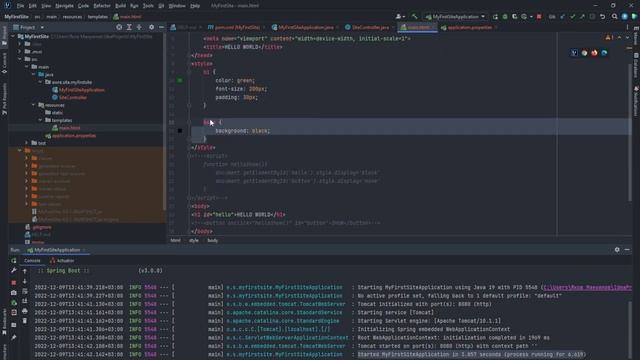Open the Navigate menu

coord(64,6)
